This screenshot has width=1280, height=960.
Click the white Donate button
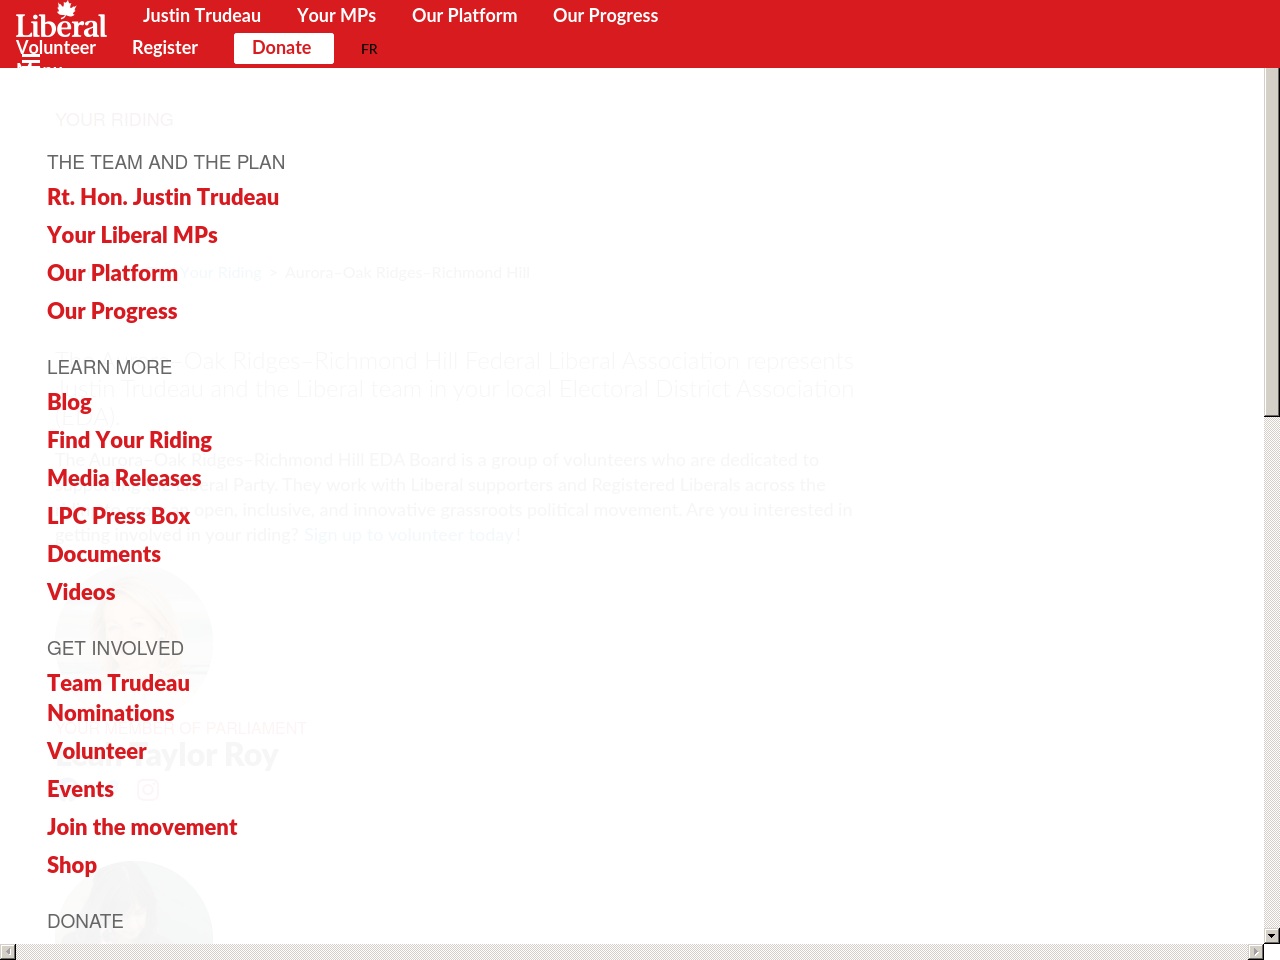(x=283, y=48)
